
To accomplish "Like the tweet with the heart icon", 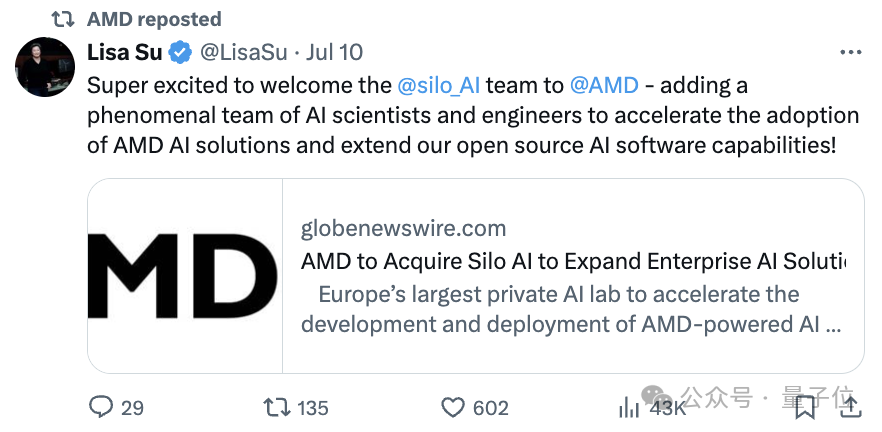I will [454, 407].
